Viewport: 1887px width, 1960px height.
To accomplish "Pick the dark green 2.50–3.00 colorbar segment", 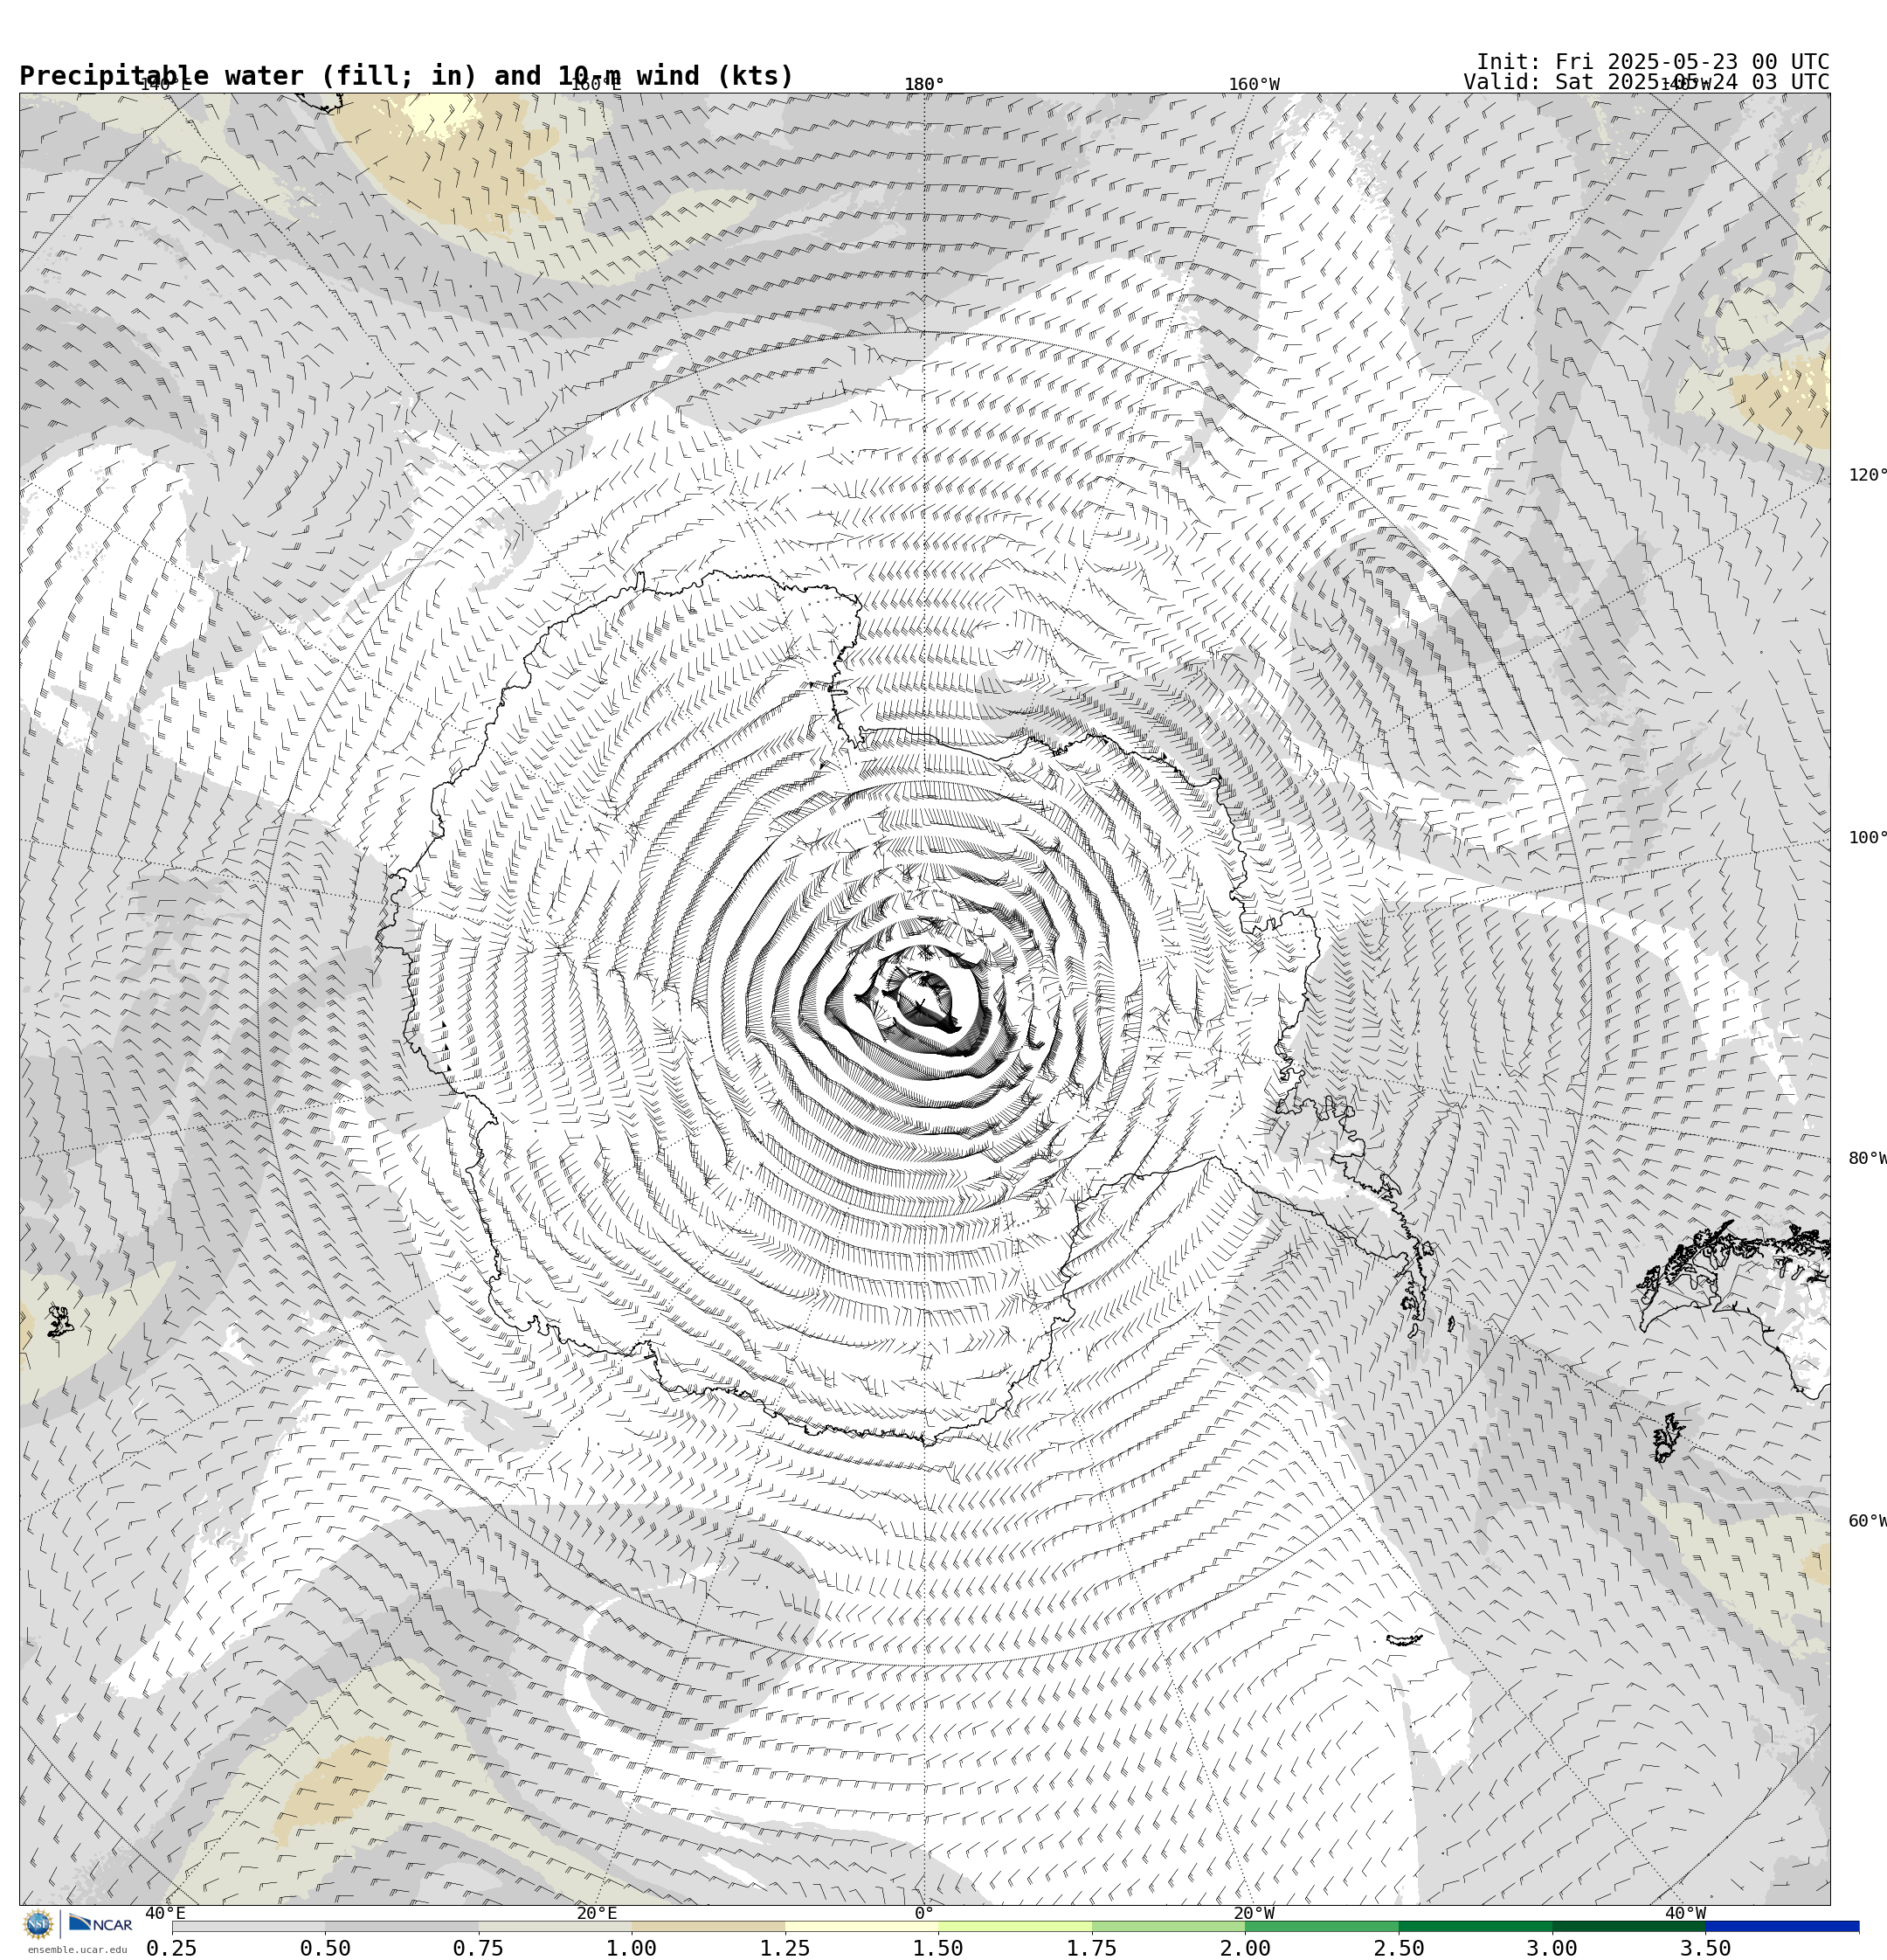I will coord(1475,1926).
